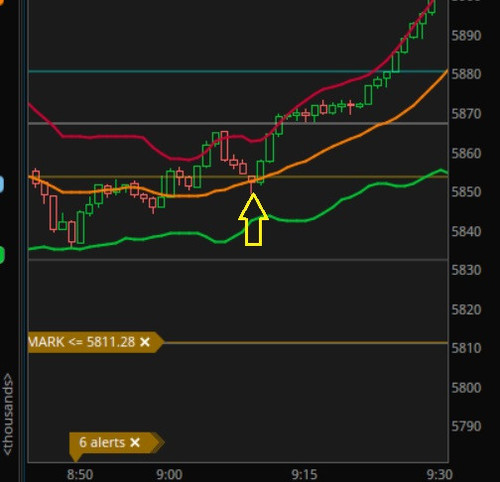The width and height of the screenshot is (500, 482).
Task: Click the 5870 price axis label
Action: [466, 114]
